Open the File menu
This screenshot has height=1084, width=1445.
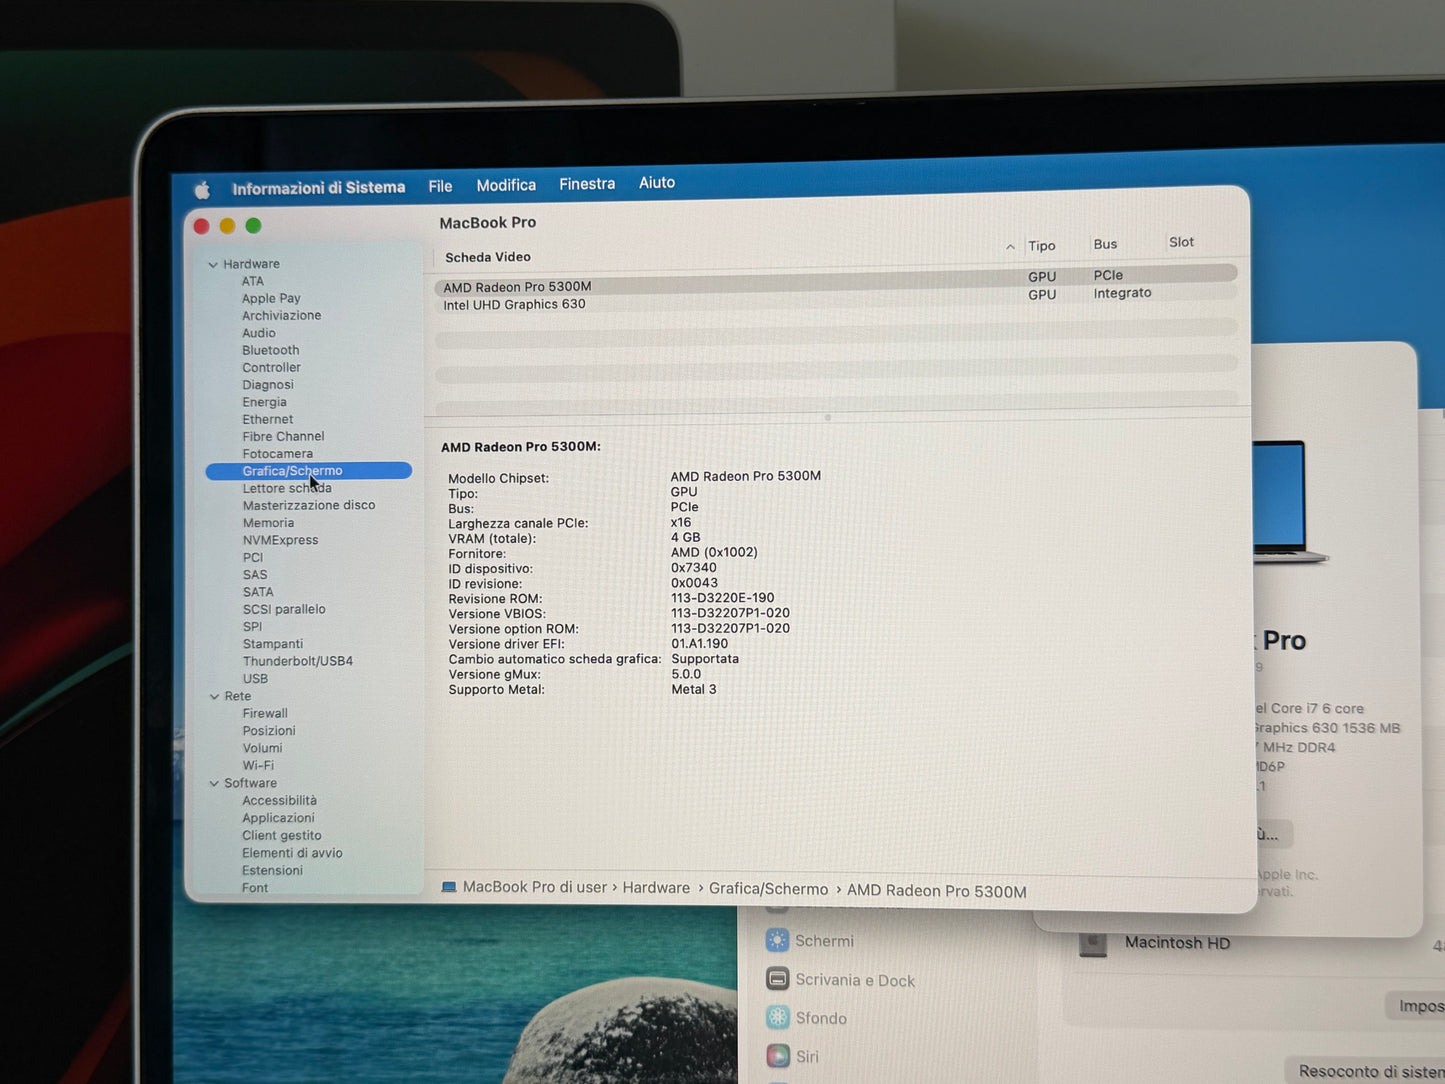[440, 186]
